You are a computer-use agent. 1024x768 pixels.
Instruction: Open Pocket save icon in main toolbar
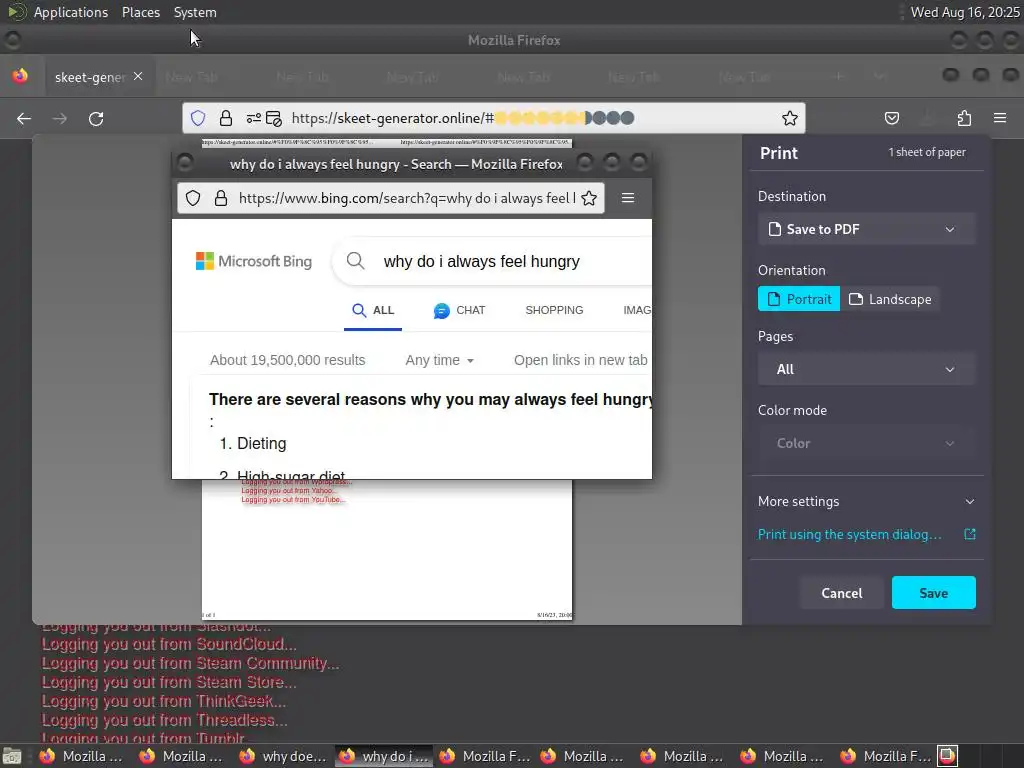pyautogui.click(x=891, y=118)
